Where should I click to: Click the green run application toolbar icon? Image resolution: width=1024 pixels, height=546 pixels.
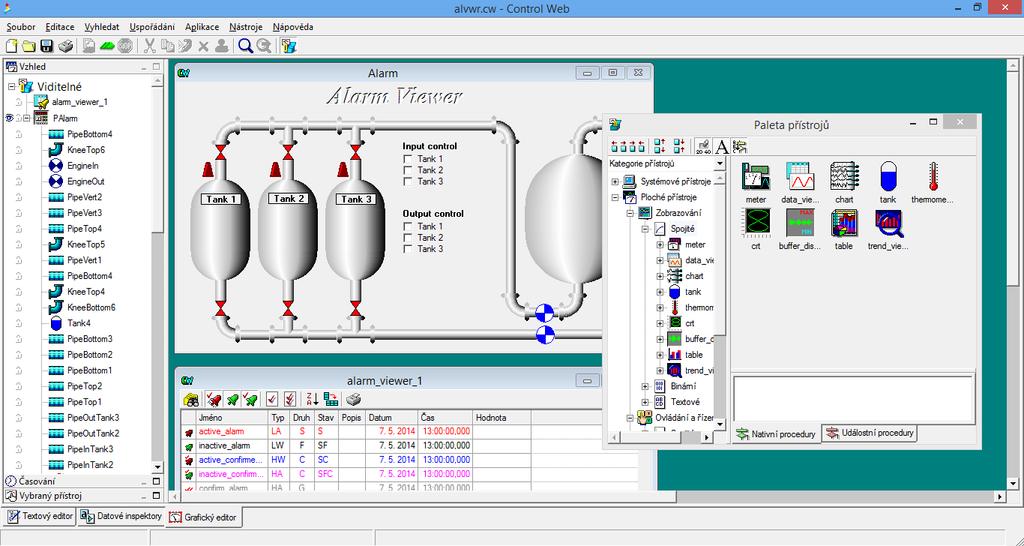[x=107, y=46]
